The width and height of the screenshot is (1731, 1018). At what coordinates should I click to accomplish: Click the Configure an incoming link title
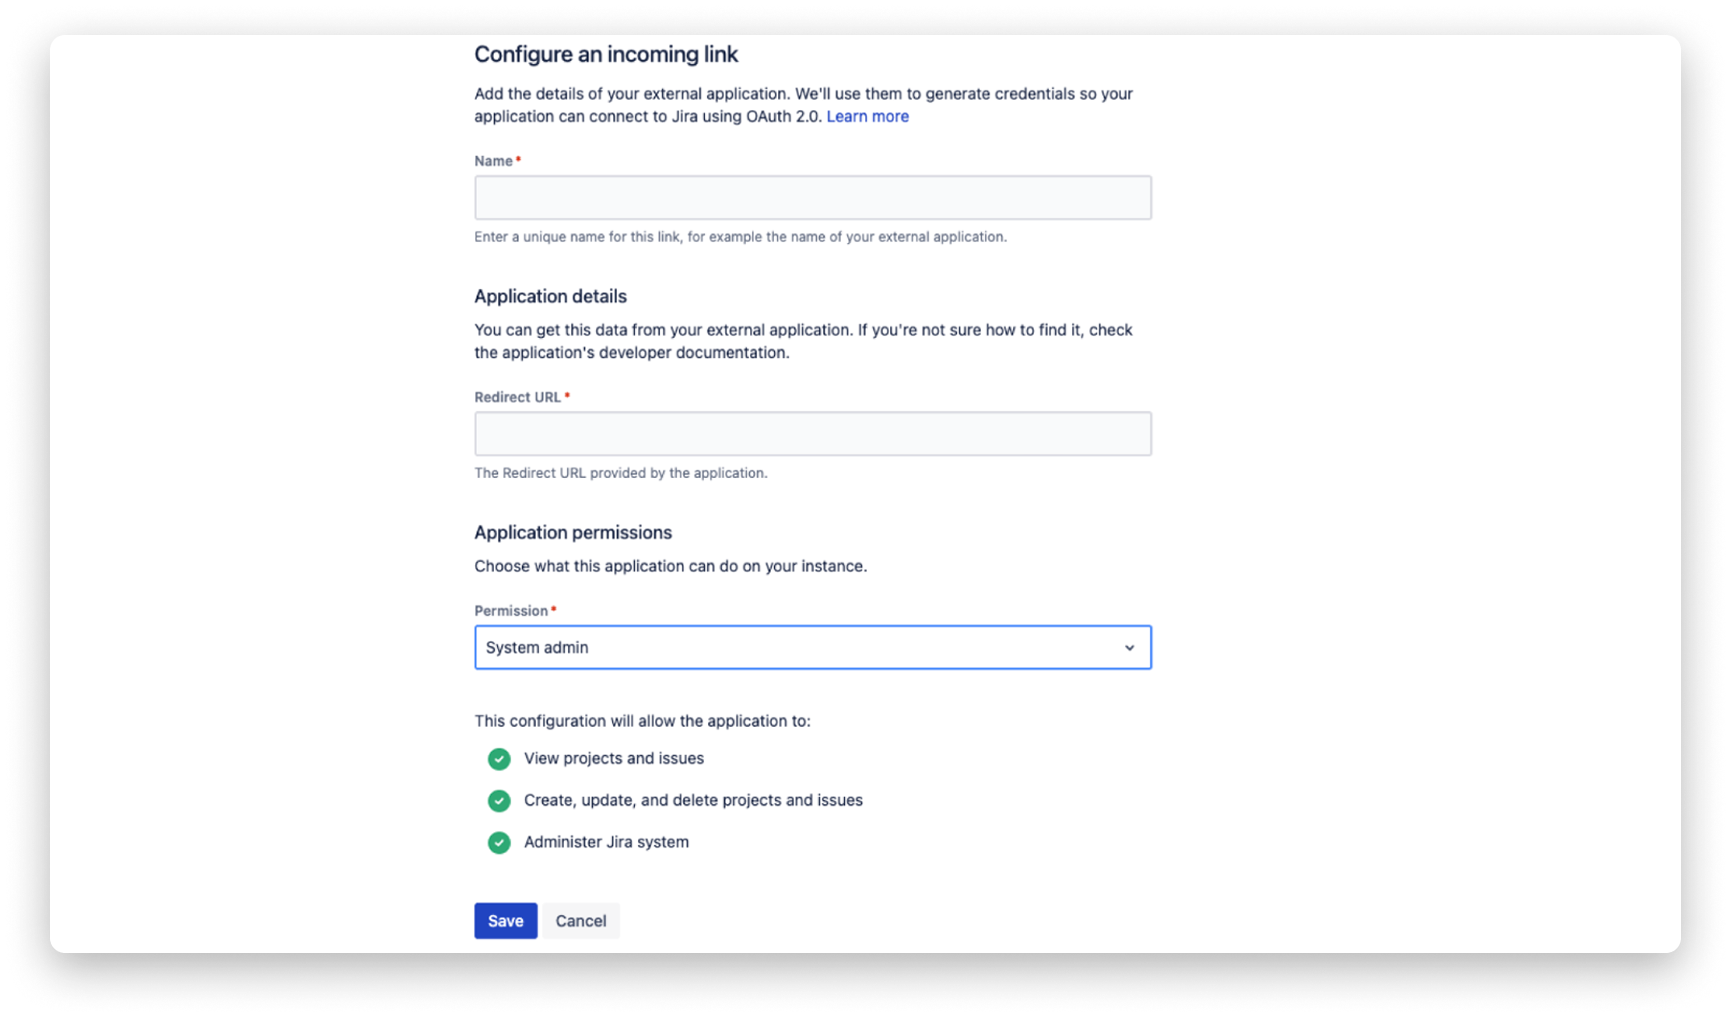coord(605,54)
